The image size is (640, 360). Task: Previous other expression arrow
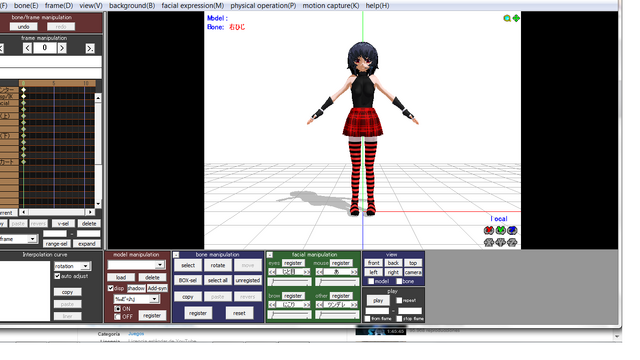click(x=320, y=305)
